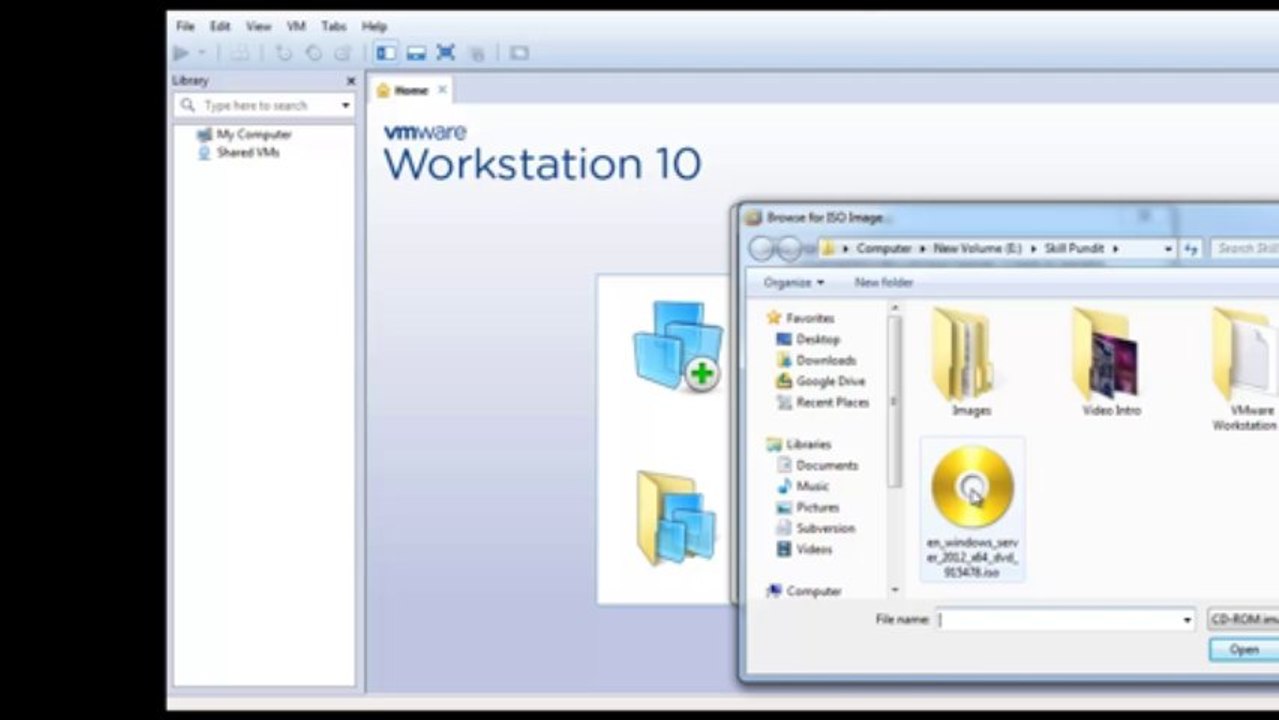Image resolution: width=1279 pixels, height=720 pixels.
Task: Expand the power options arrow beside play
Action: point(201,53)
